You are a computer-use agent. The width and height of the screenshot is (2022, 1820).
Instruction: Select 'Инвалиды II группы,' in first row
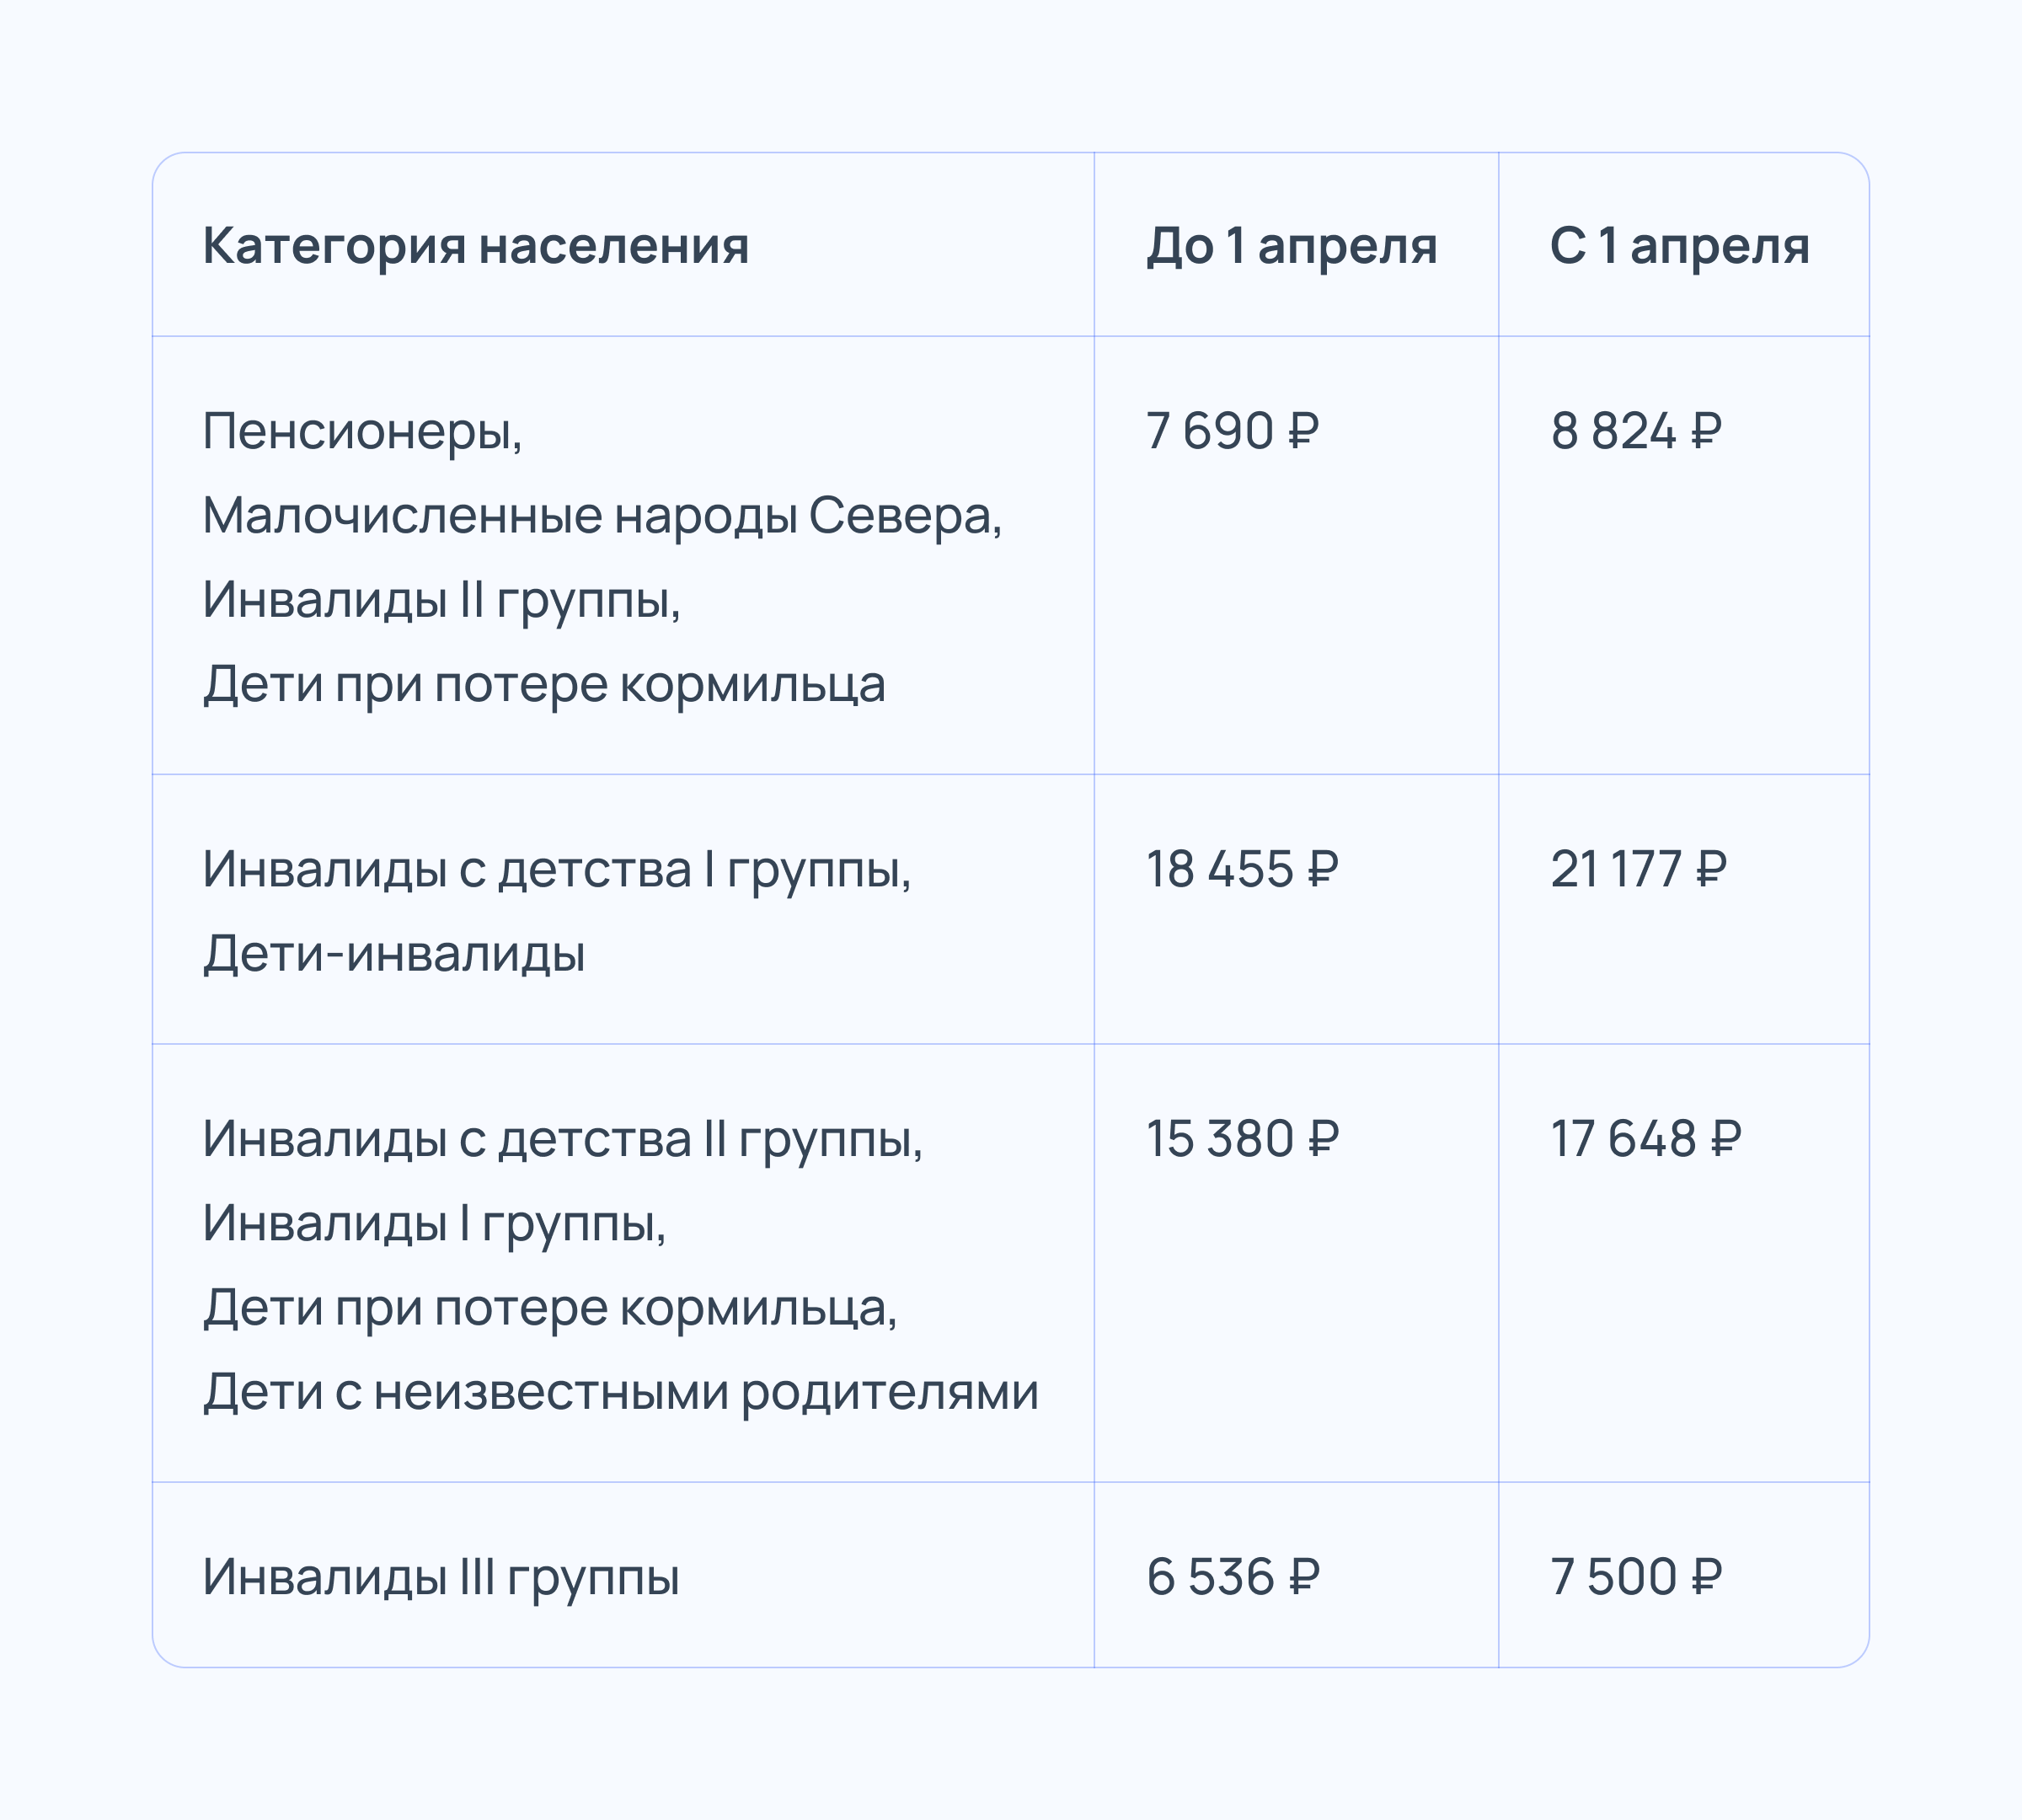[x=442, y=601]
